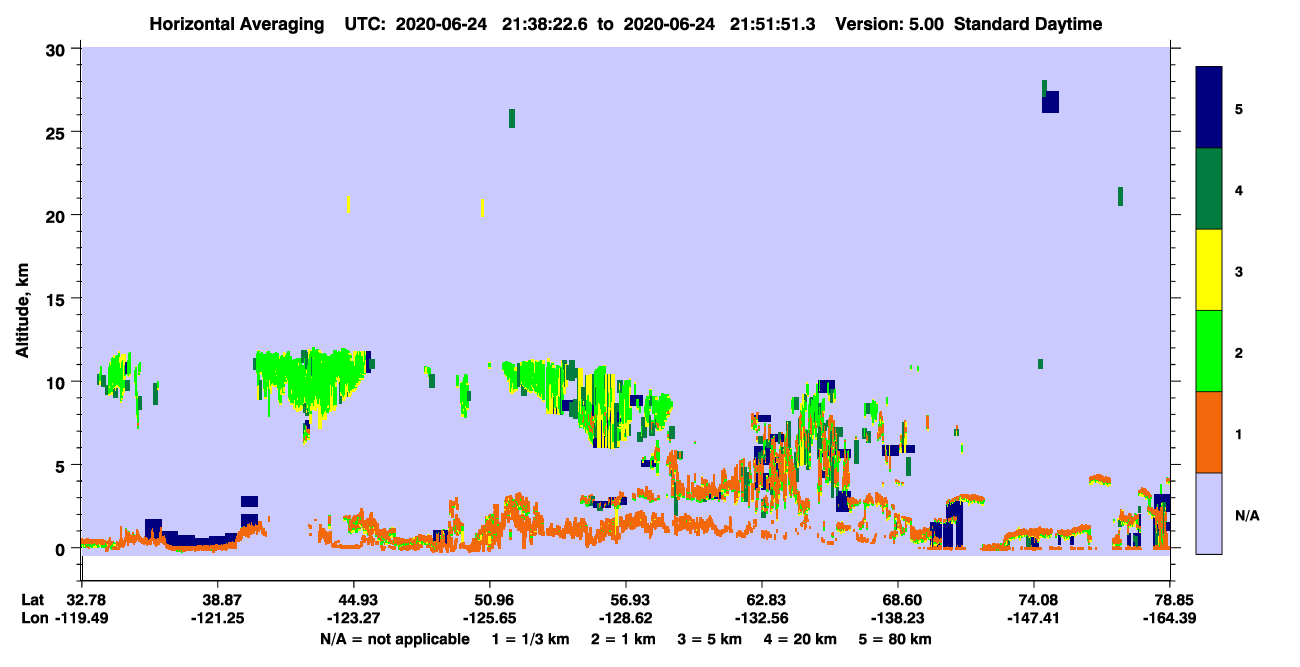This screenshot has height=667, width=1300.
Task: Click the latitude value 32.78
Action: [x=82, y=600]
